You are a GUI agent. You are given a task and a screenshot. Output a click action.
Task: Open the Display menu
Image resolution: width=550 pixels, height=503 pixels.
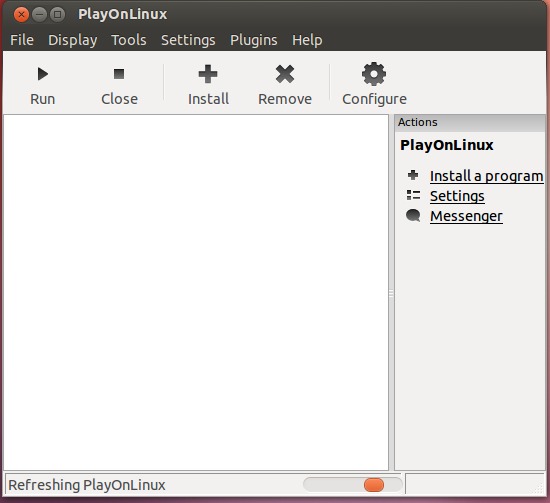pos(73,40)
